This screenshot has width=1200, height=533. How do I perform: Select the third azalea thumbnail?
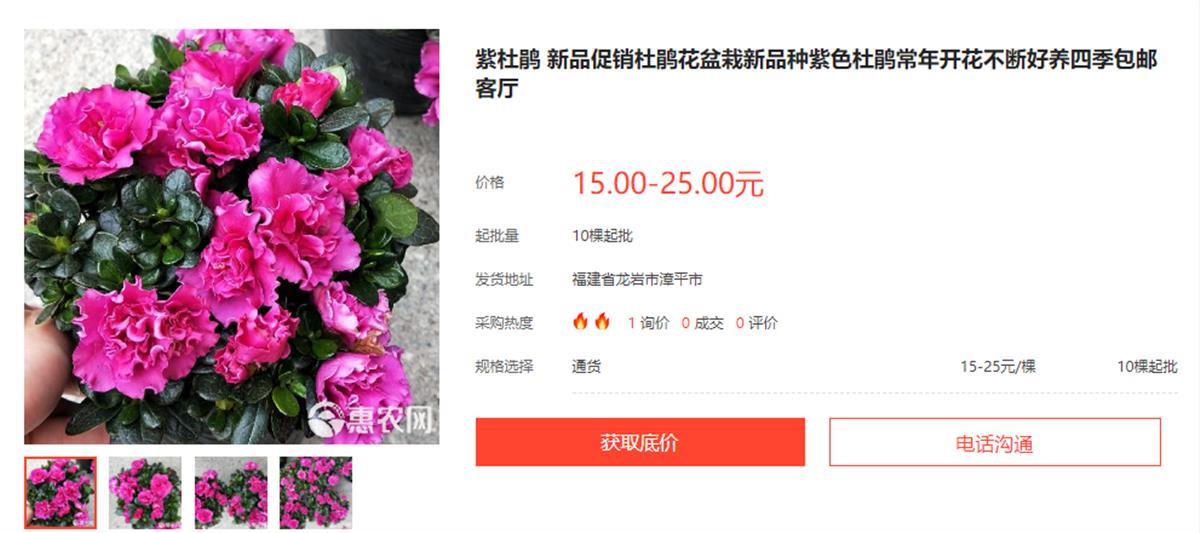231,493
